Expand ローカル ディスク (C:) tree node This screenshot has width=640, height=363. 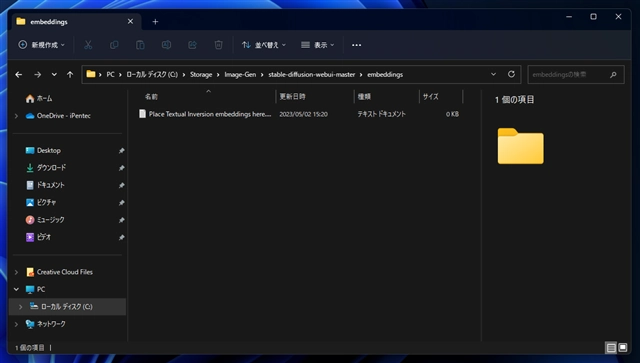coord(20,307)
